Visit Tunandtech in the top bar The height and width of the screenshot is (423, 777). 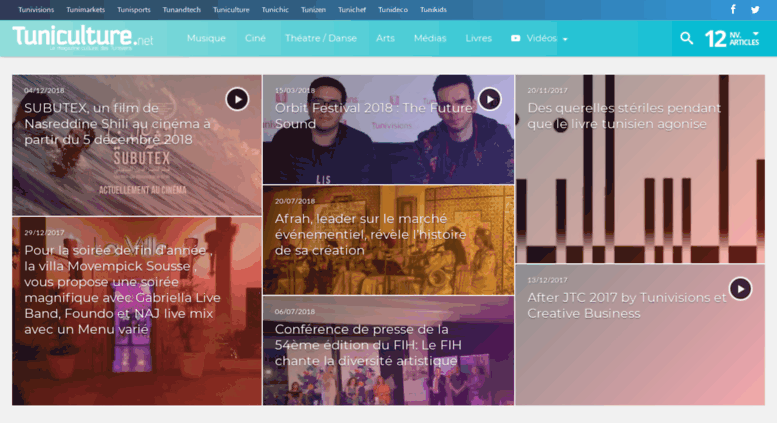[x=181, y=9]
